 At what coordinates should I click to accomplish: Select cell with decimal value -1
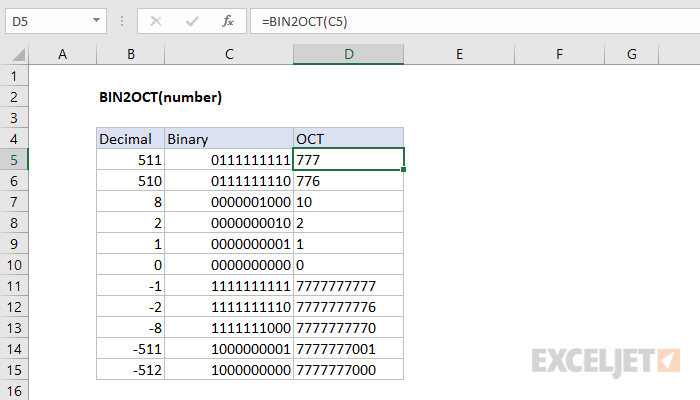[130, 286]
